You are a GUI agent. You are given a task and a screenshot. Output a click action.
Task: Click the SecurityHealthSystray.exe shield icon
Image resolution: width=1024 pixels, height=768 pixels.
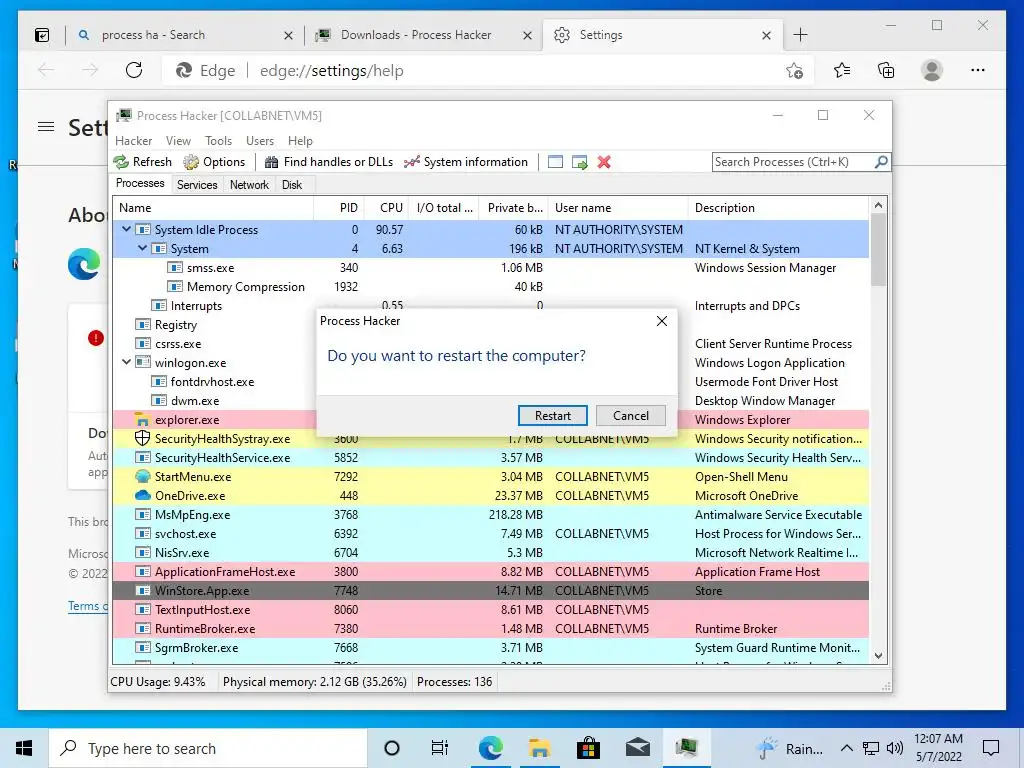click(142, 438)
